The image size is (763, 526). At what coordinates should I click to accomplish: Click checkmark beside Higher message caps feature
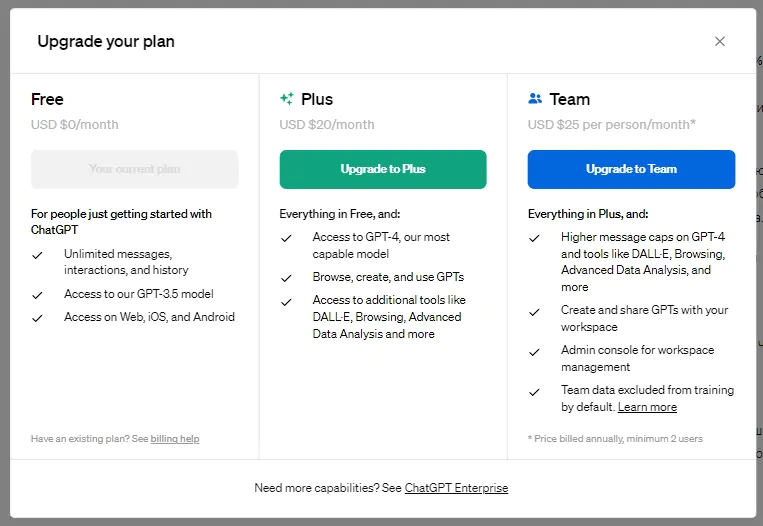[535, 238]
